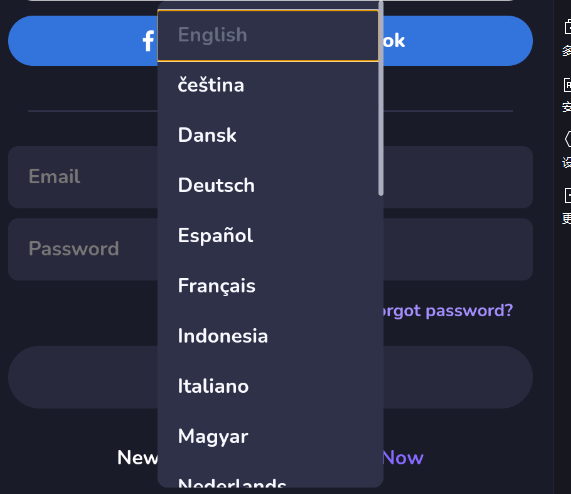
Task: Click the purple "Now" sign-up link
Action: [x=403, y=458]
